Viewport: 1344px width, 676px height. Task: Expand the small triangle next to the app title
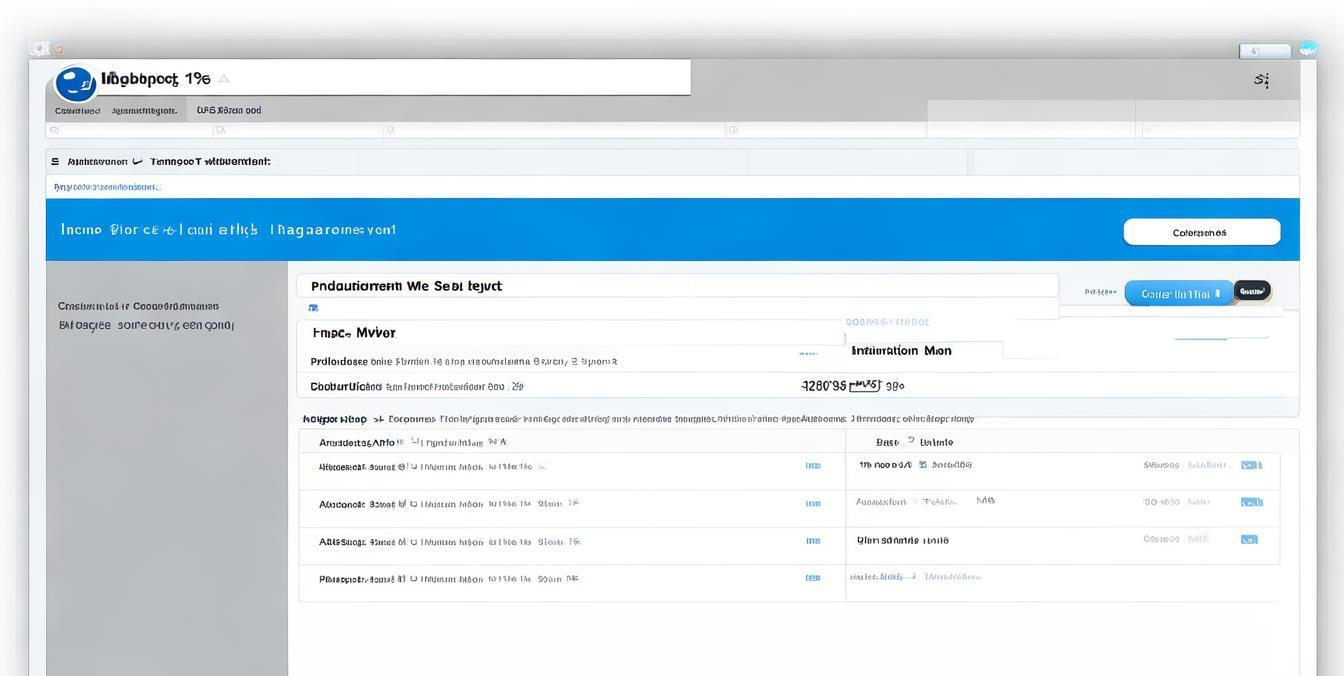223,79
